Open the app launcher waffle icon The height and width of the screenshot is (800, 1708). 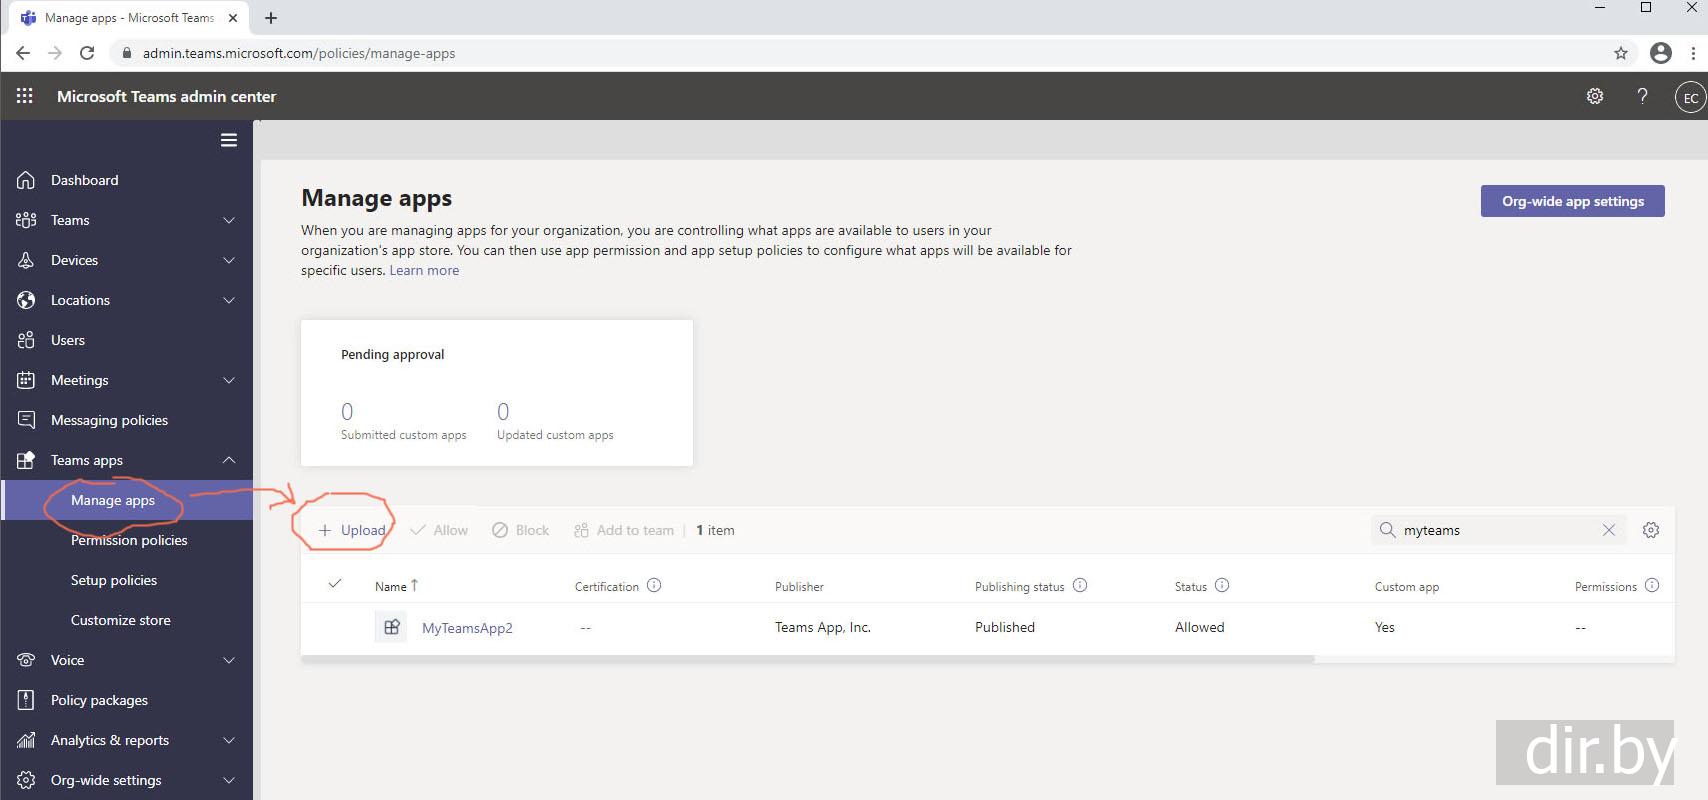pos(25,96)
